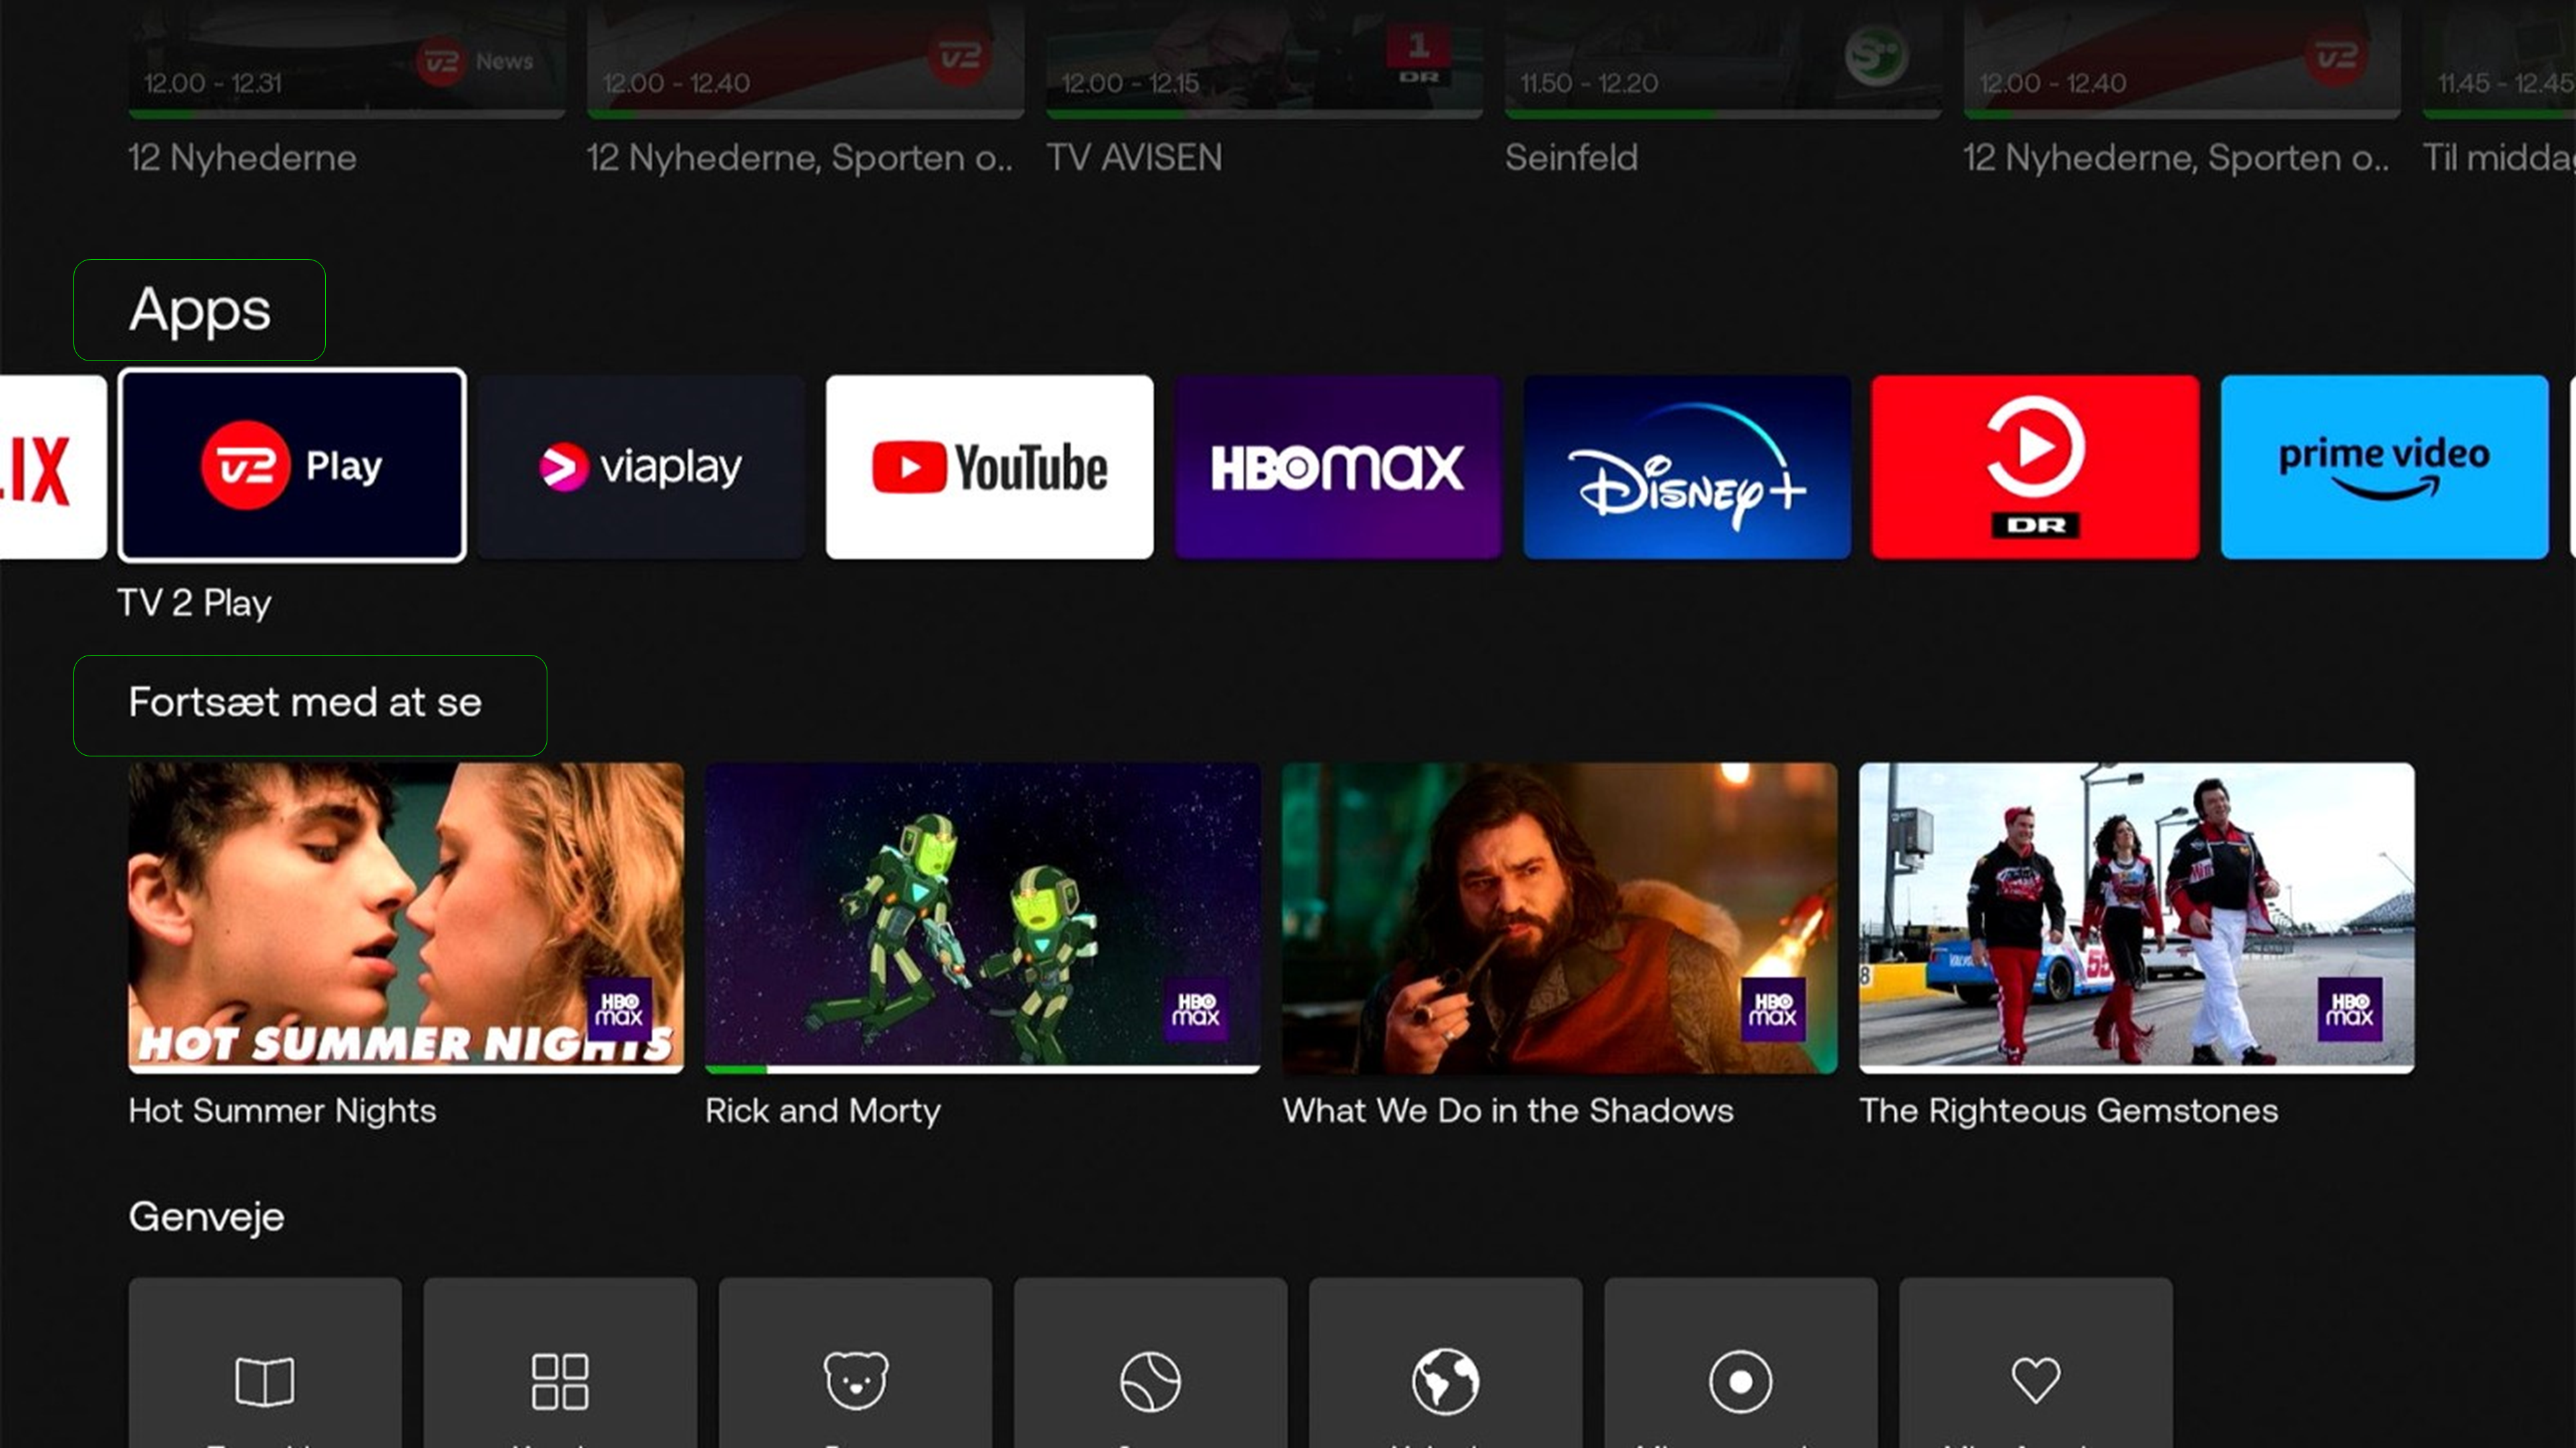Click Rick and Morty watch progress bar
This screenshot has width=2576, height=1448.
tap(982, 1069)
